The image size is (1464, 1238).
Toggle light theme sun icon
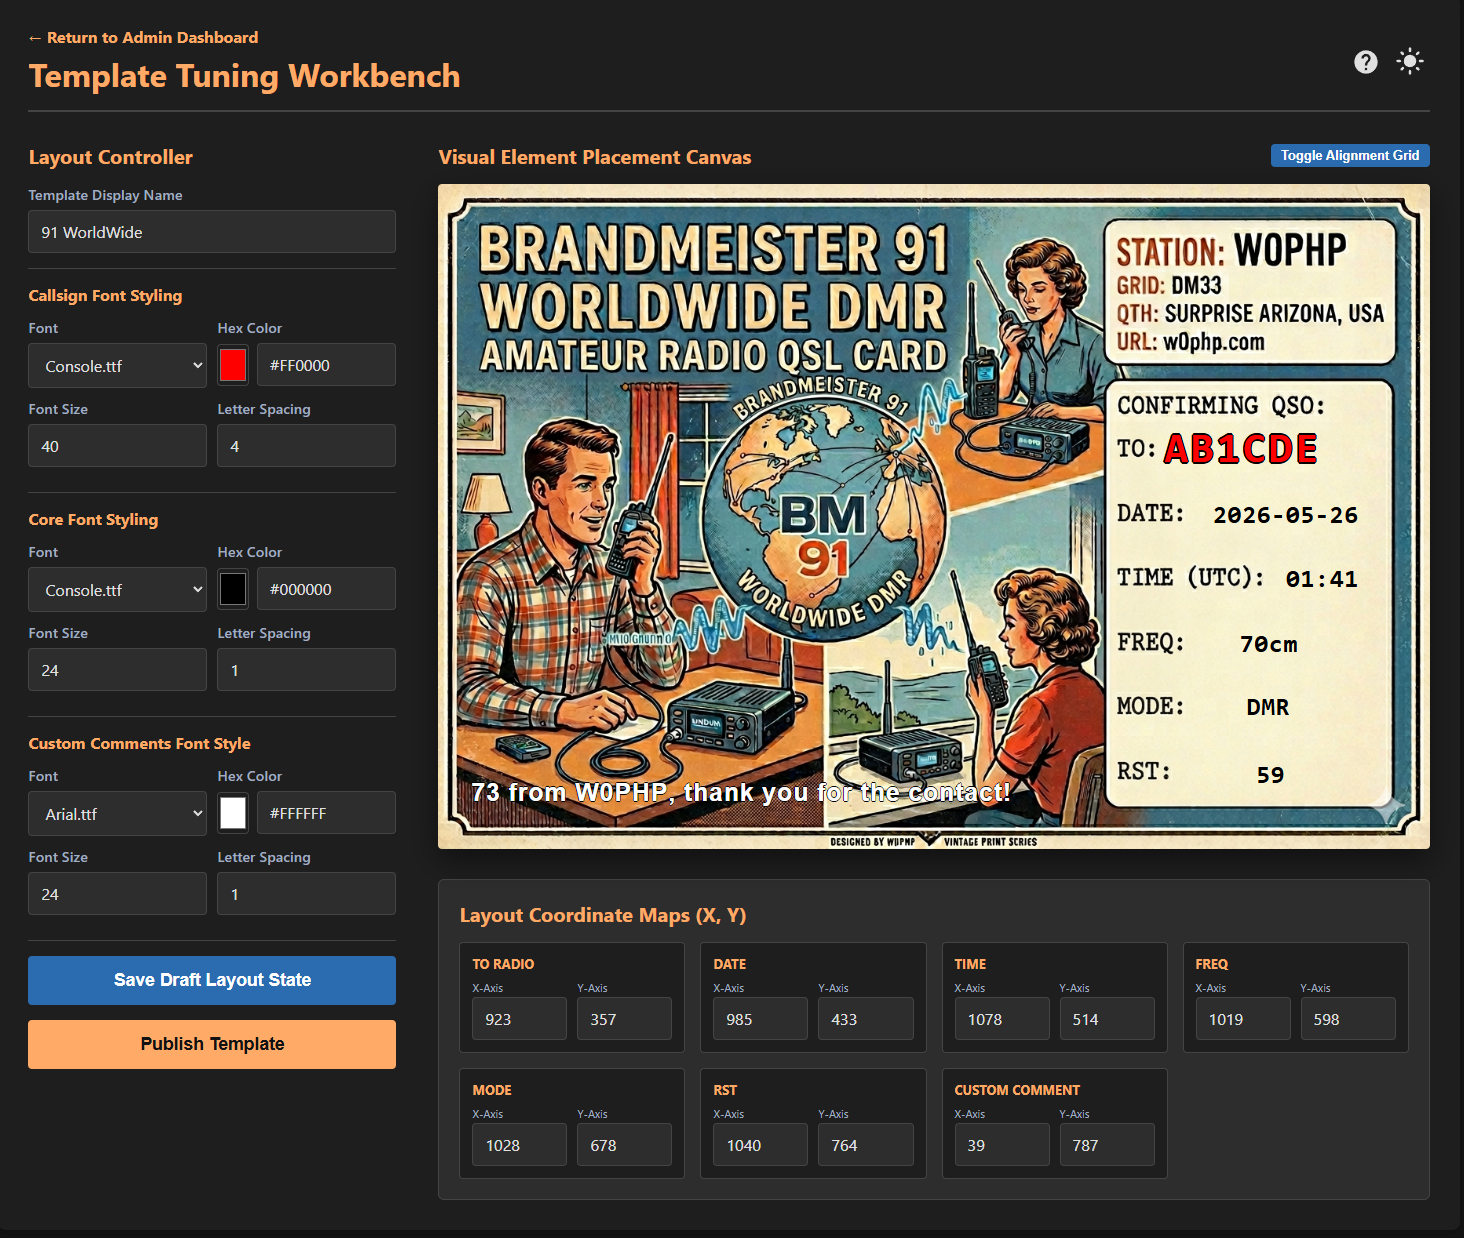(x=1410, y=62)
